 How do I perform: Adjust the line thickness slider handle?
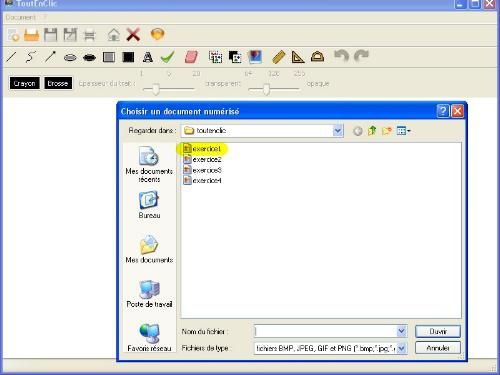pos(156,89)
